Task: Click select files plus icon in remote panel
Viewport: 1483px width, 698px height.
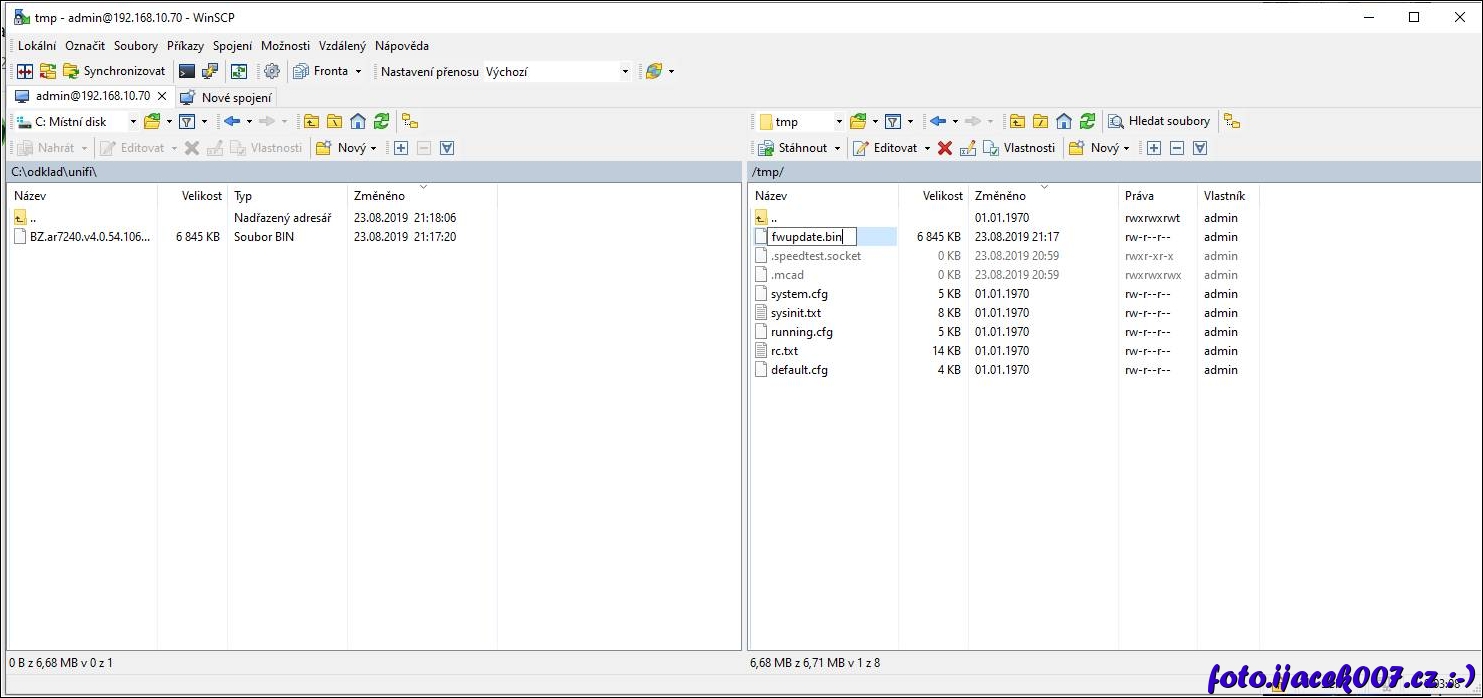Action: click(1153, 148)
